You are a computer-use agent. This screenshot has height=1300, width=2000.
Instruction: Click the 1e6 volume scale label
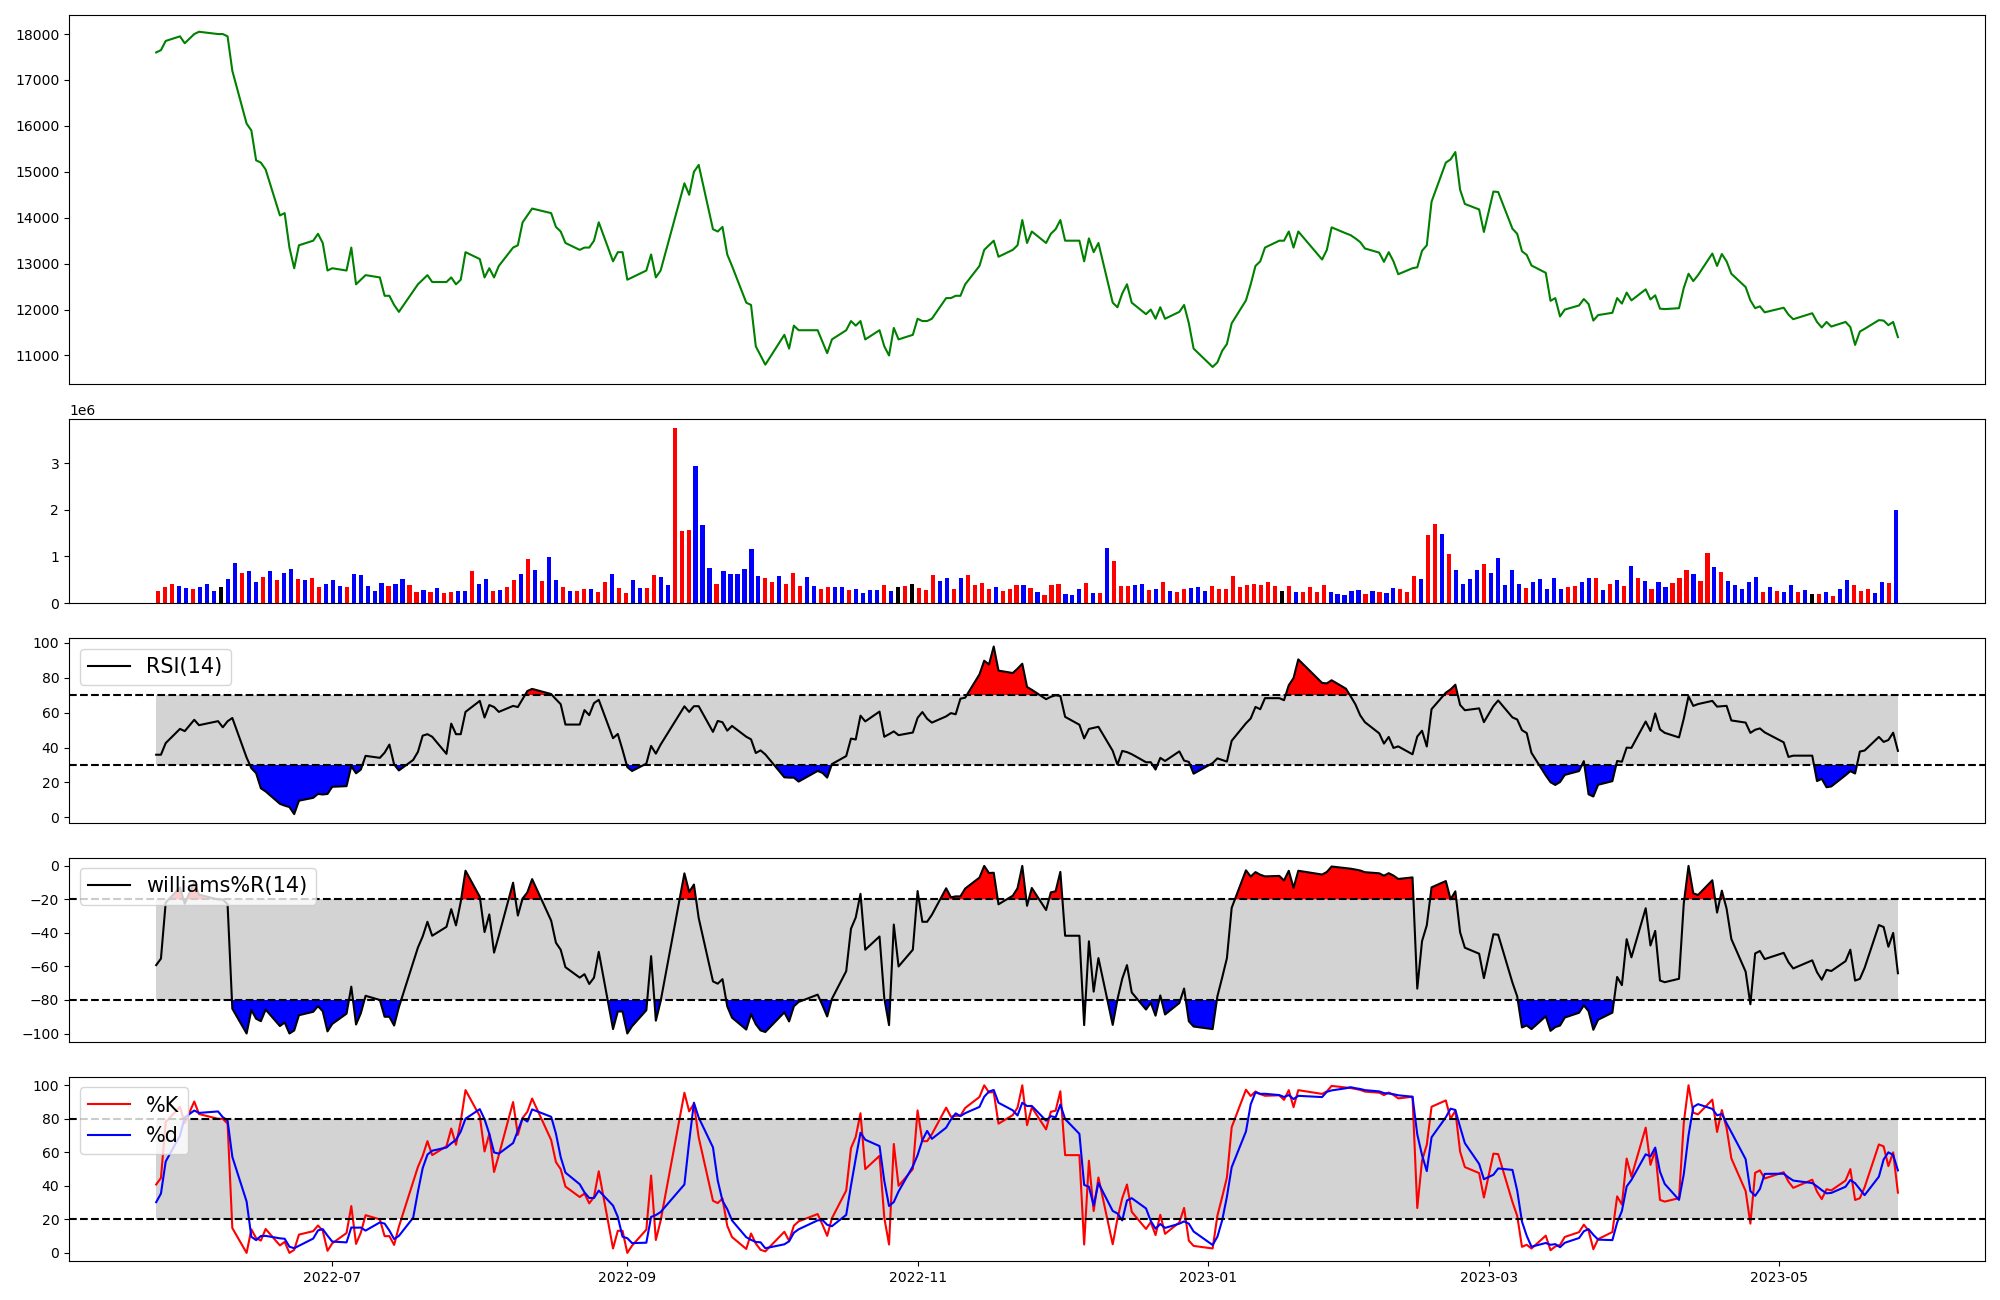coord(82,411)
